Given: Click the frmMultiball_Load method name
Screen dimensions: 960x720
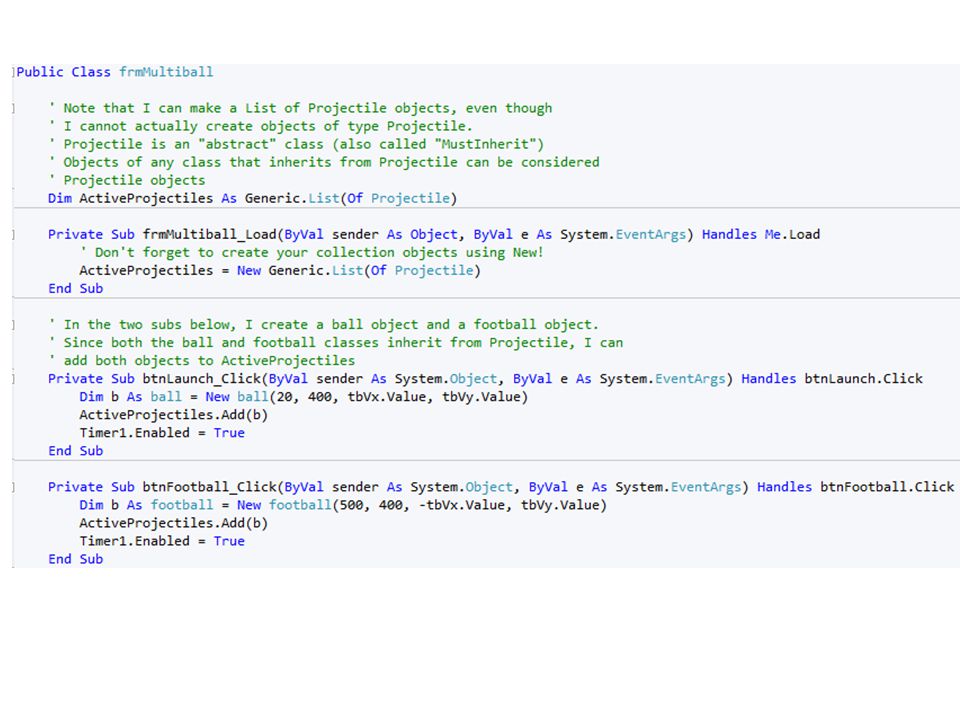Looking at the screenshot, I should (x=209, y=234).
